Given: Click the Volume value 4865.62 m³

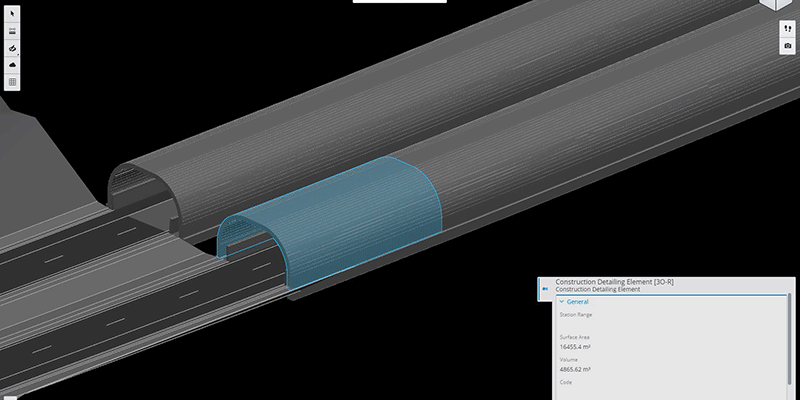Looking at the screenshot, I should pos(575,369).
